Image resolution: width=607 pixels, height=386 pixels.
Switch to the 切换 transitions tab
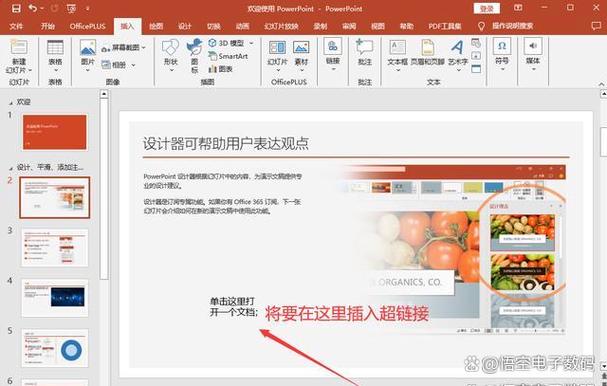[x=213, y=26]
